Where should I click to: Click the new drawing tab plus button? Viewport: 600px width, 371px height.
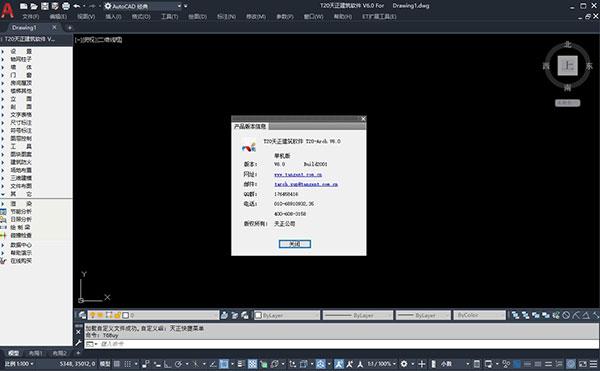pyautogui.click(x=70, y=28)
